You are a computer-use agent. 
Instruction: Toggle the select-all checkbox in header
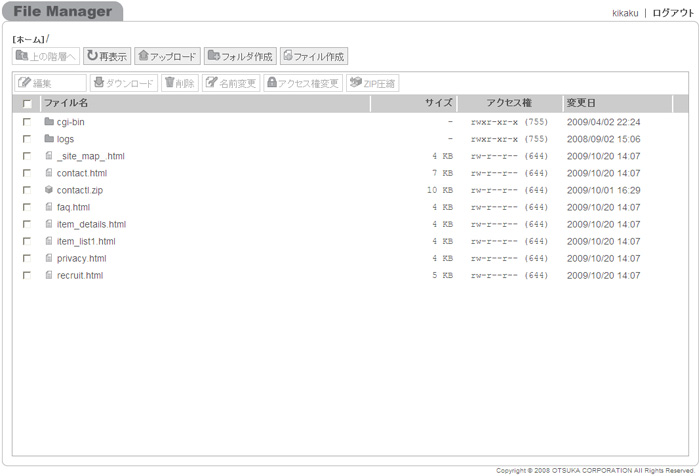(27, 103)
